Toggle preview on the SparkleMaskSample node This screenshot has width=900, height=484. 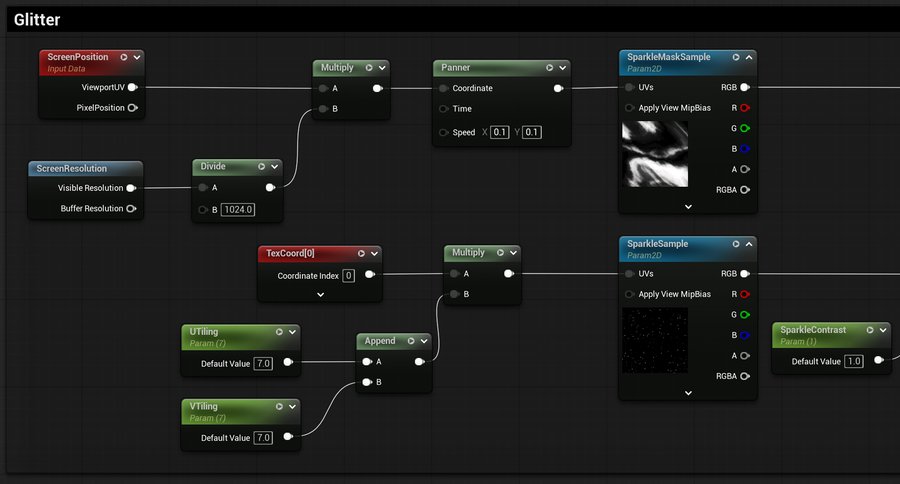pyautogui.click(x=736, y=57)
